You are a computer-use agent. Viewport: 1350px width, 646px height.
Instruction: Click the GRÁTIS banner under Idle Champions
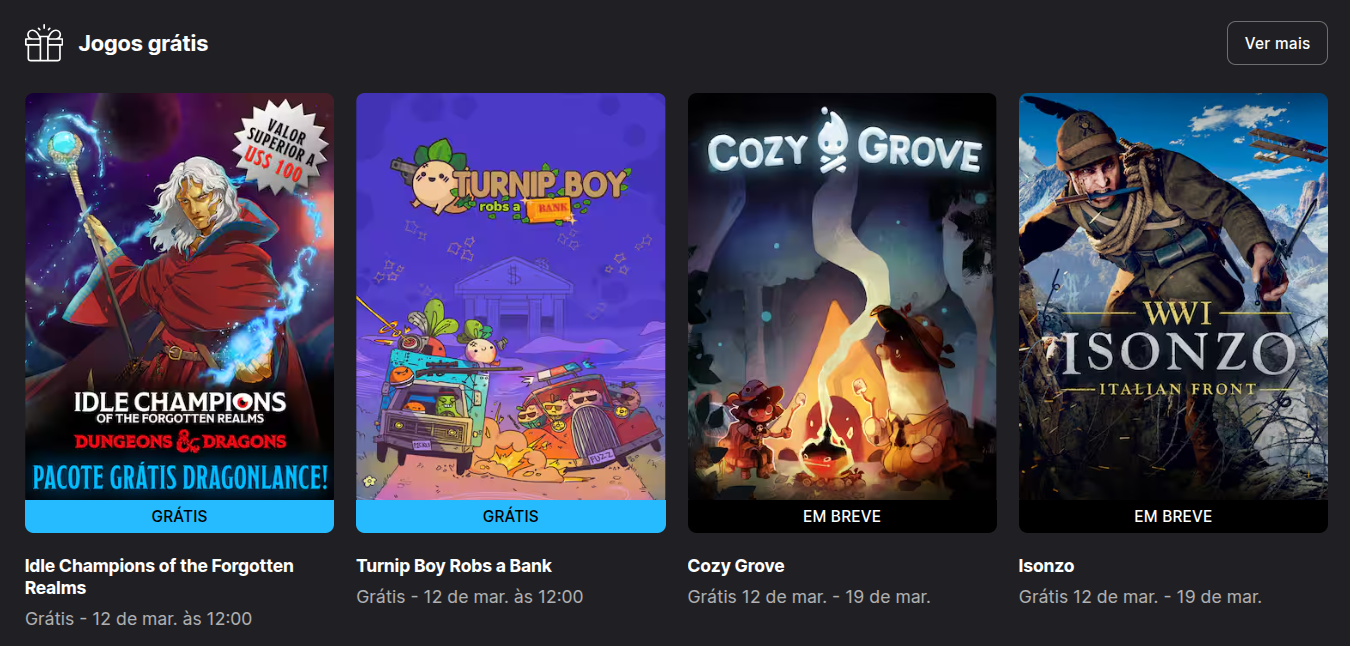coord(179,517)
